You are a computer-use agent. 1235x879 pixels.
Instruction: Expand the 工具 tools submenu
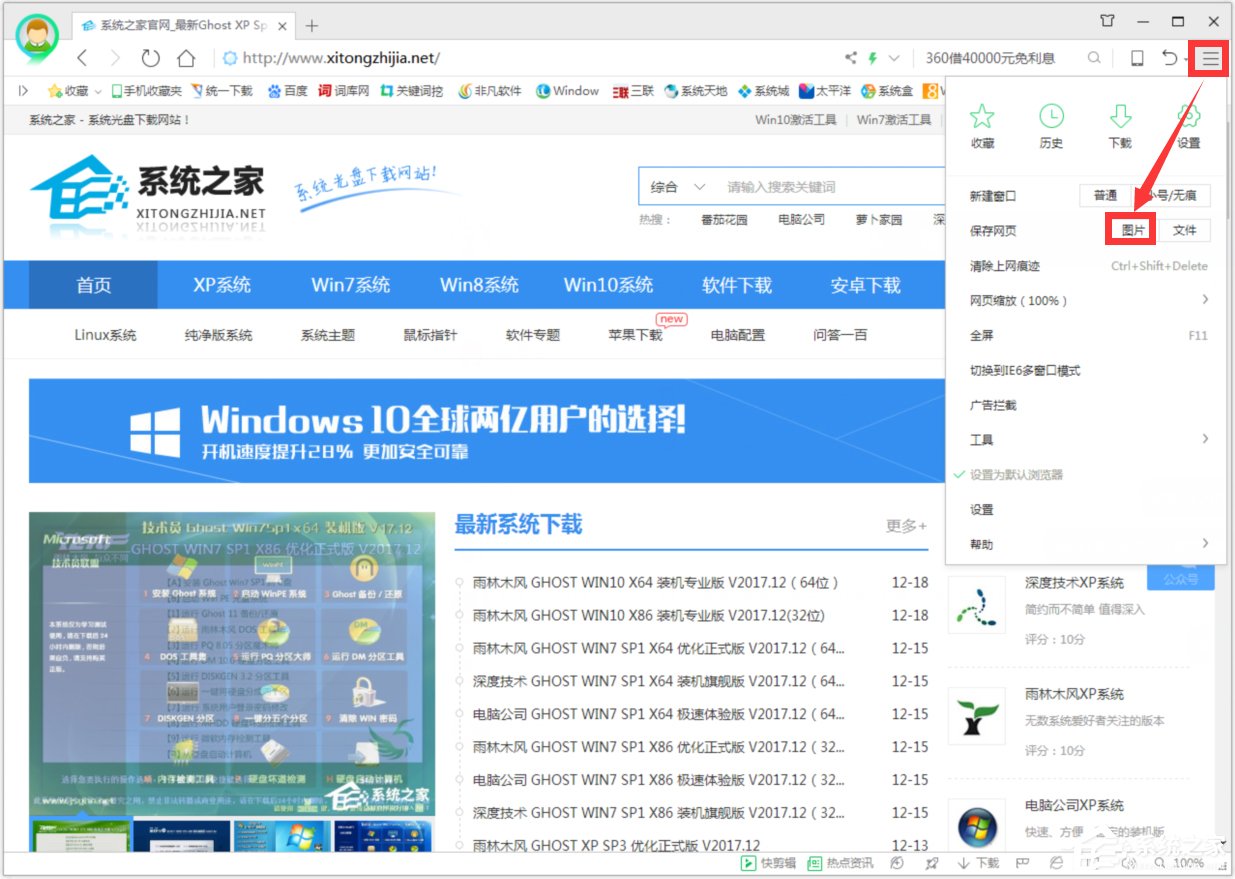tap(981, 439)
